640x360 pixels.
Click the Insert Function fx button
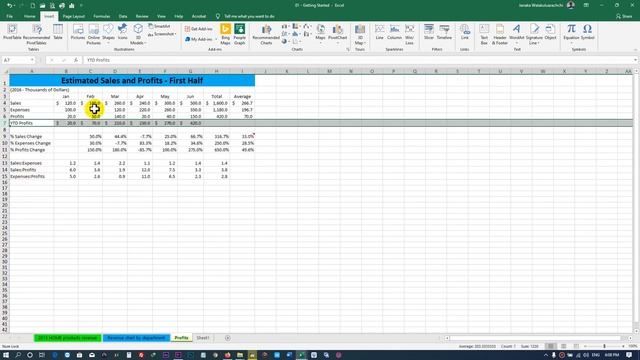point(76,60)
